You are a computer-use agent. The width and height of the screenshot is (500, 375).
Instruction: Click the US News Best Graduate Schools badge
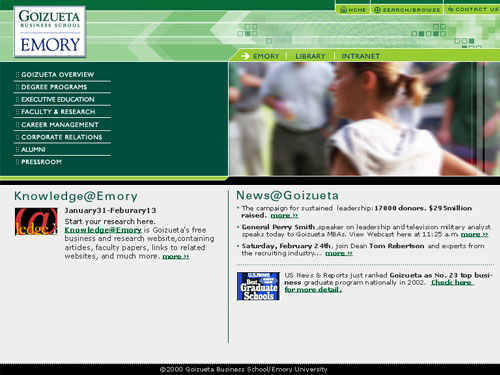pos(258,286)
